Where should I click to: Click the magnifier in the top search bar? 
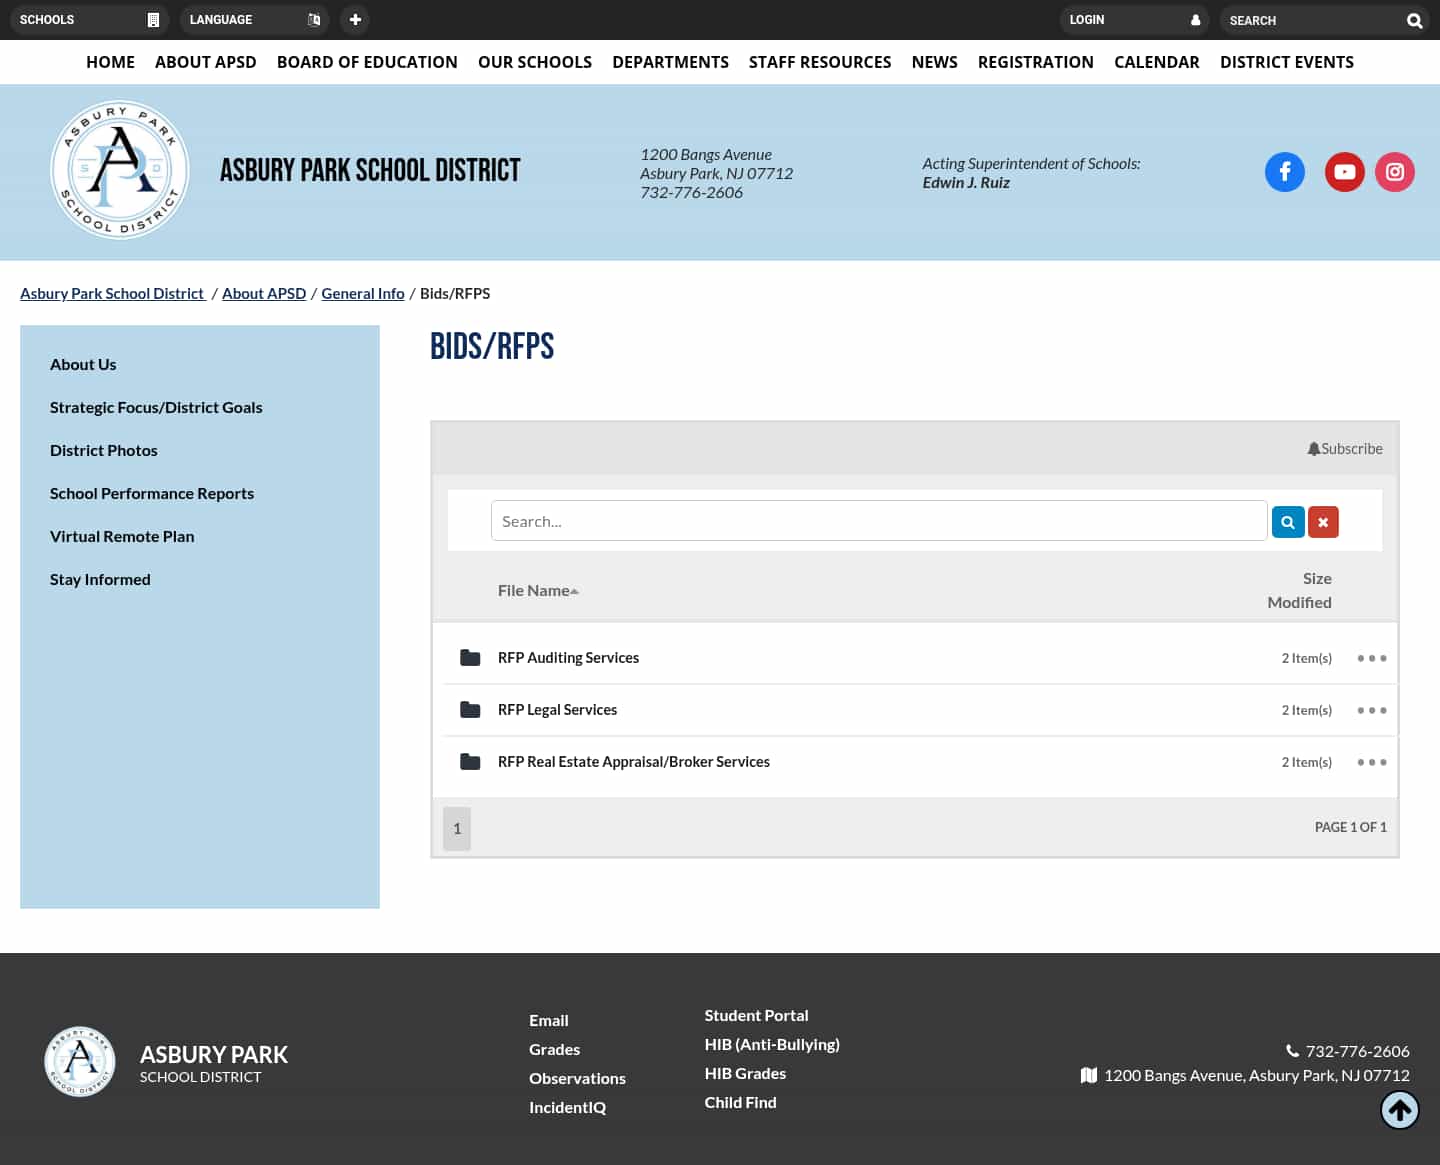(1414, 20)
